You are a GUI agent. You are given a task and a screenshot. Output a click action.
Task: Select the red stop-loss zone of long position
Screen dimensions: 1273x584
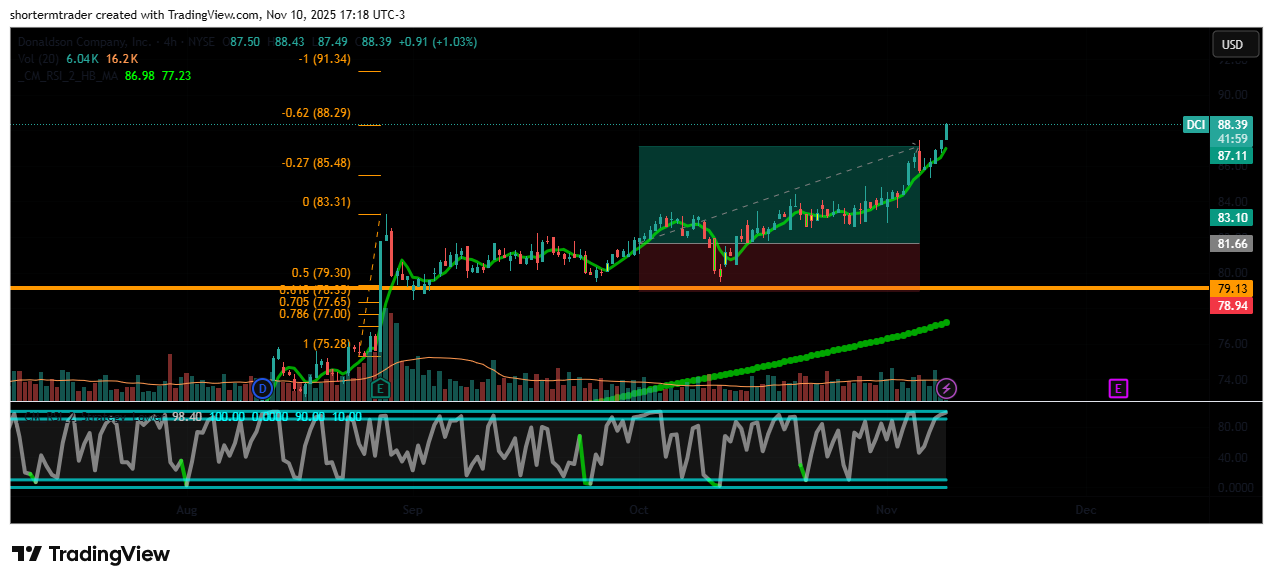pyautogui.click(x=778, y=266)
